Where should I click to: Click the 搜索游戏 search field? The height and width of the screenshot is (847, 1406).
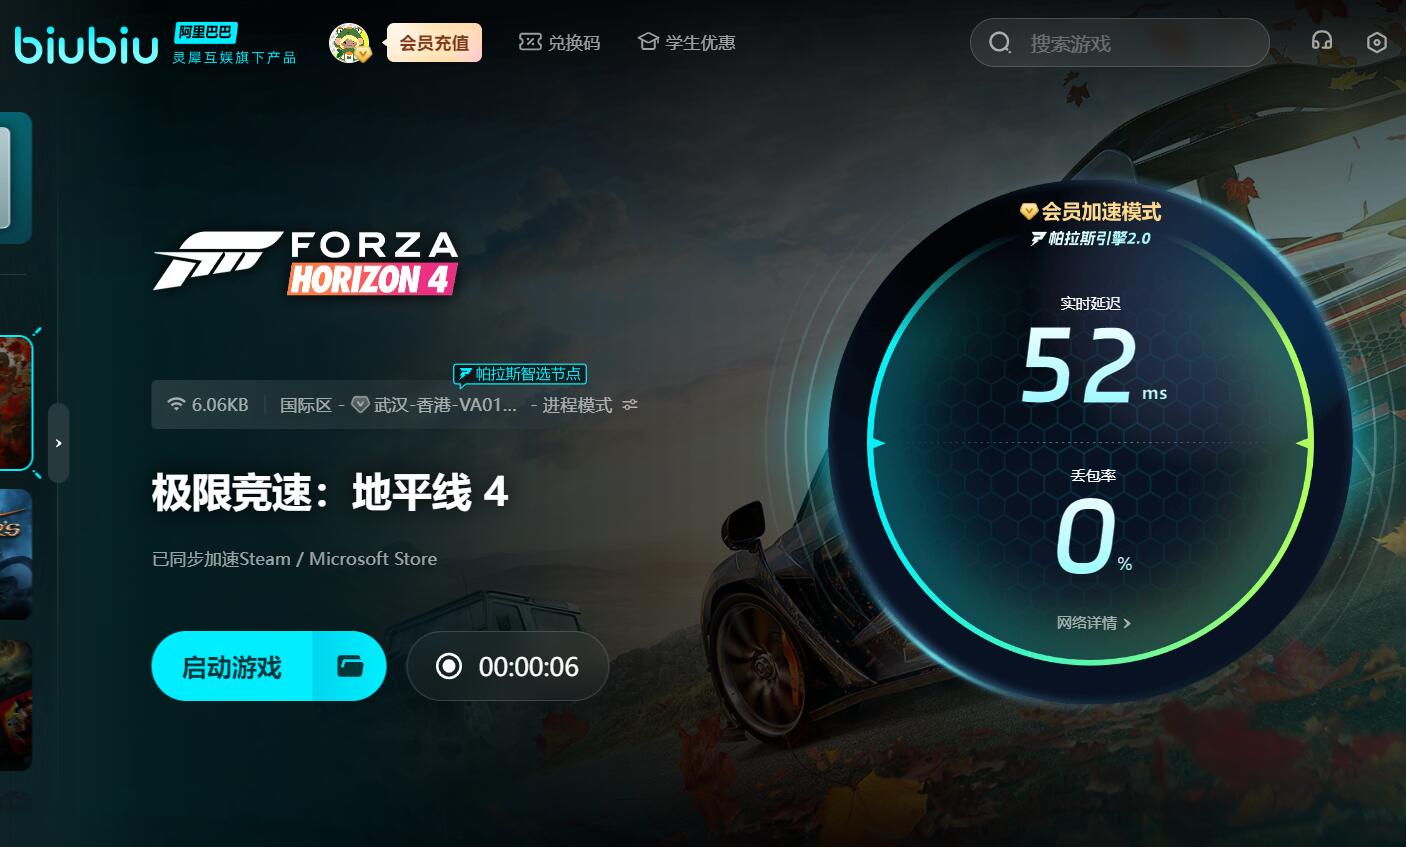point(1120,43)
